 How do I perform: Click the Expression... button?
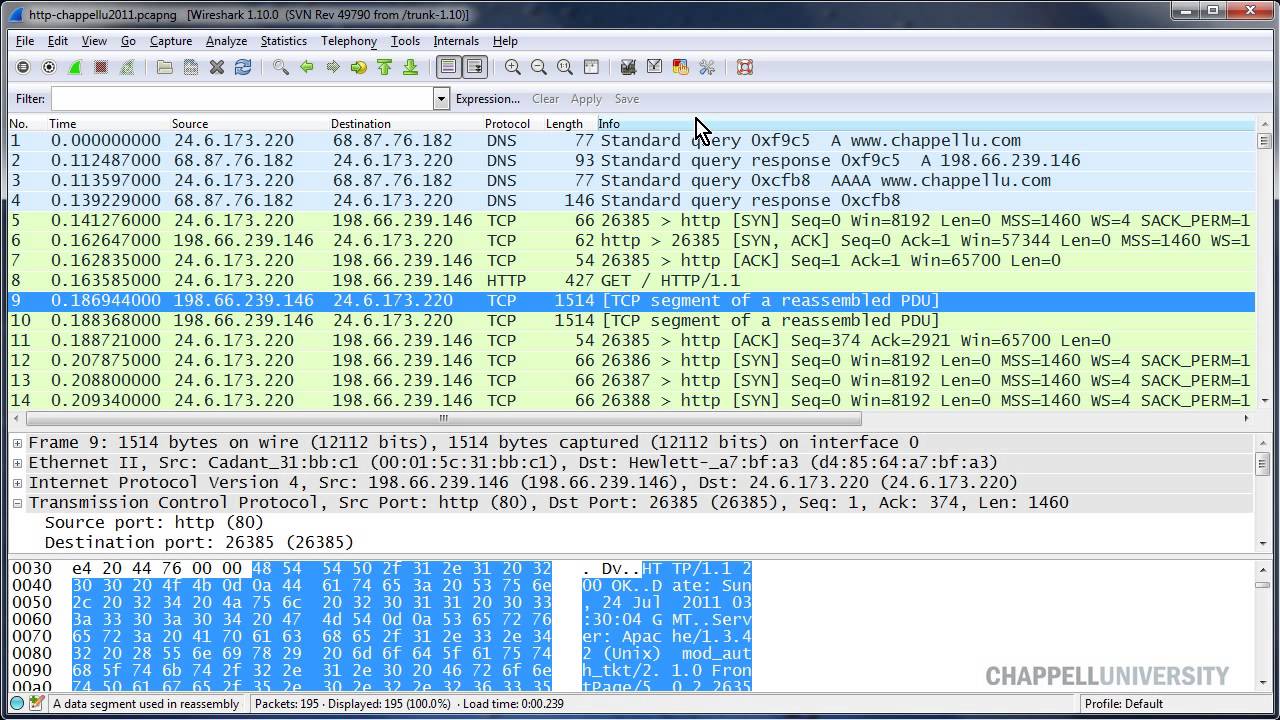[x=488, y=99]
